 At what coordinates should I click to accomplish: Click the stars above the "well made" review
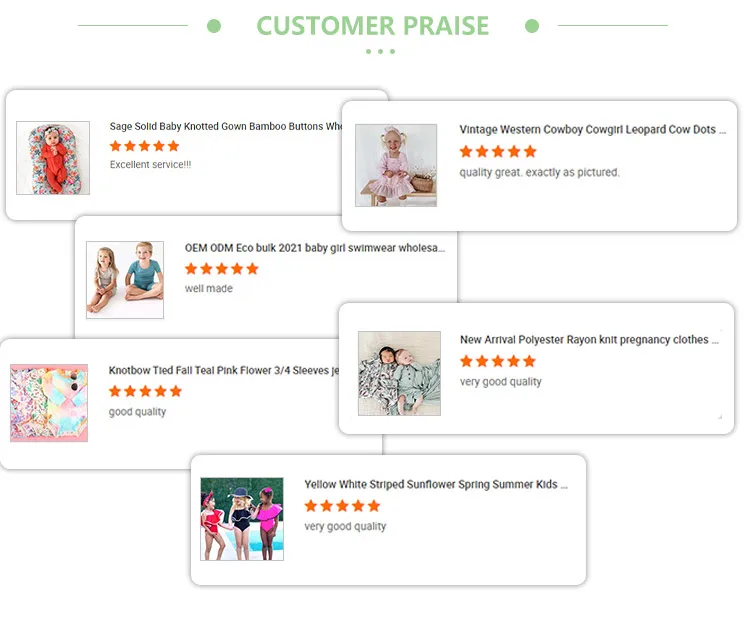221,269
